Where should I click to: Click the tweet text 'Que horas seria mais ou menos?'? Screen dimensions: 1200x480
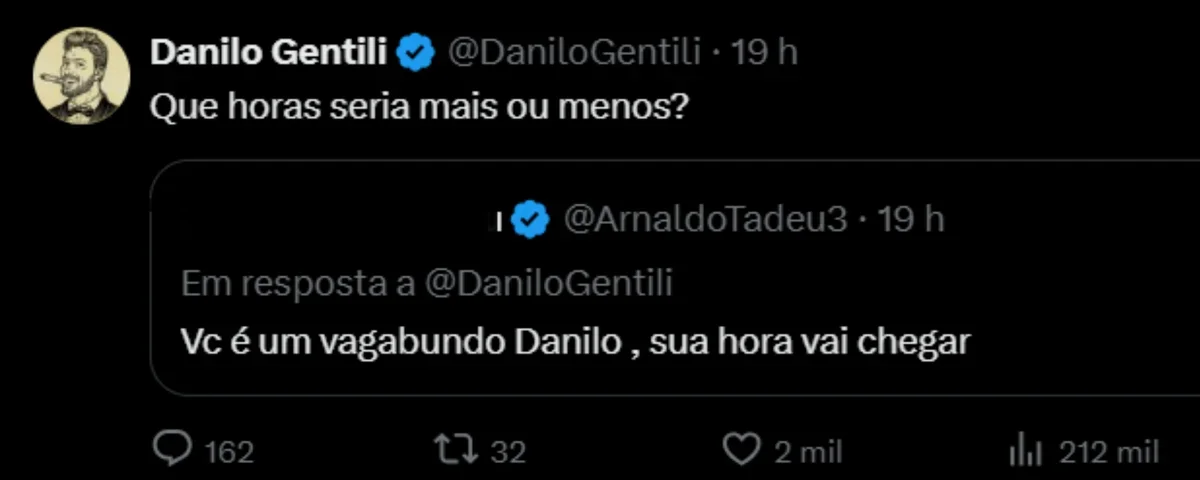click(417, 105)
